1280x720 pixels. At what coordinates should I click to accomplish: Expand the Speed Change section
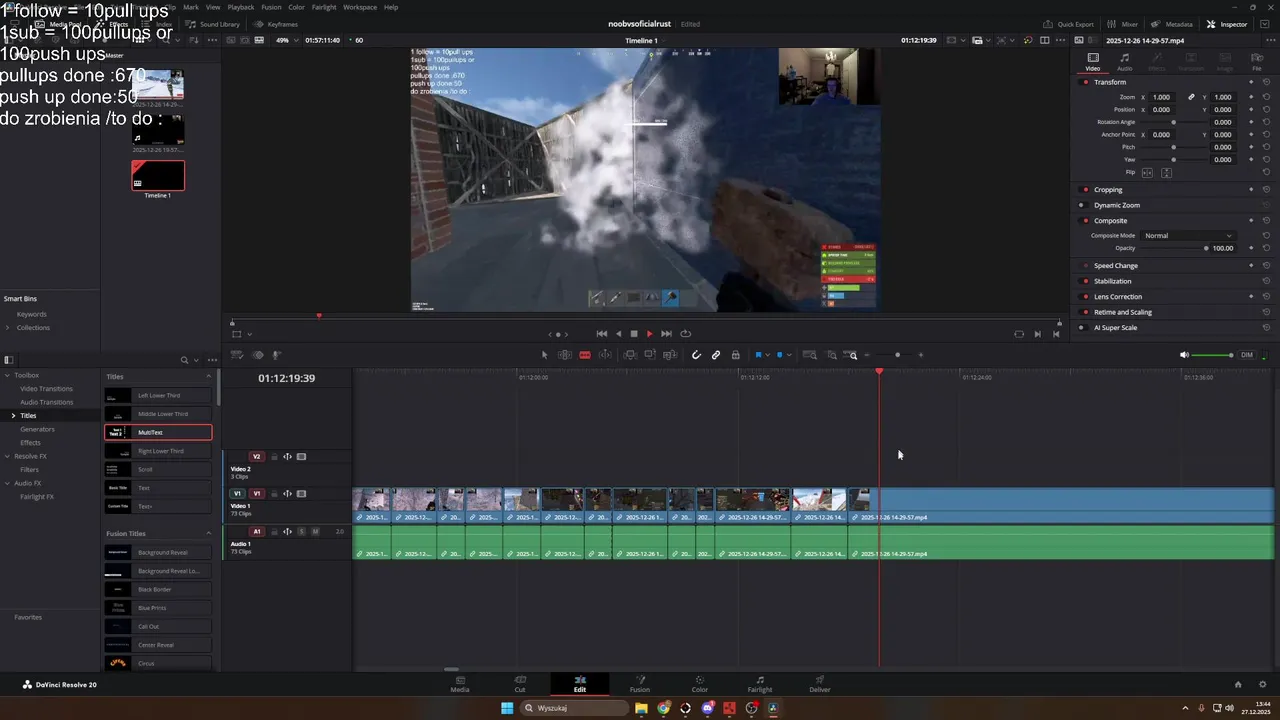(1116, 266)
